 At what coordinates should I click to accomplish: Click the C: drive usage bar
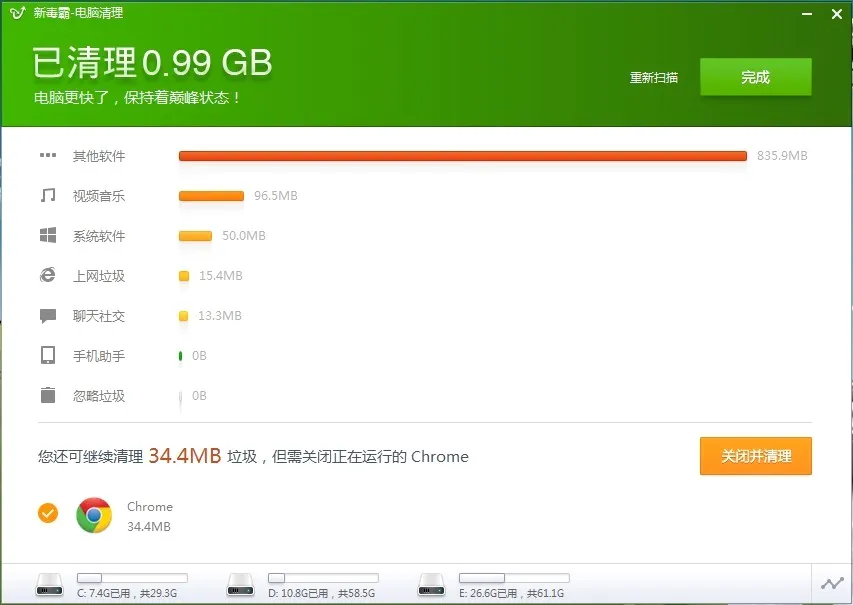132,578
